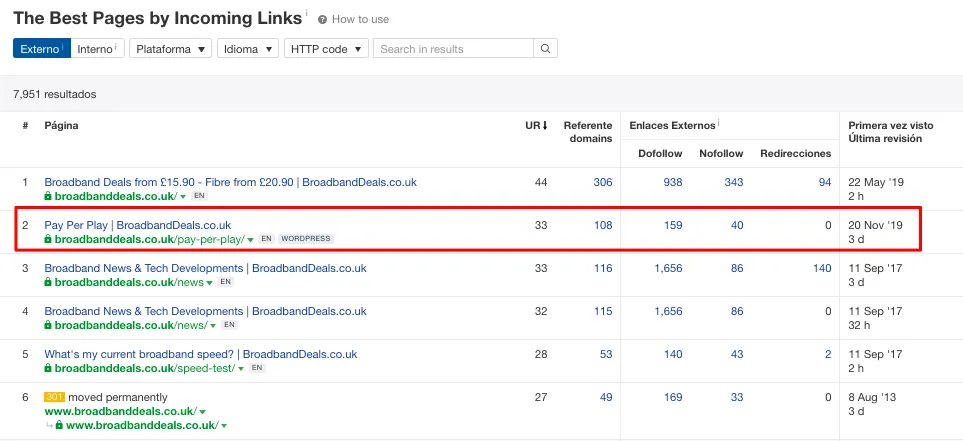Click the 140 redirecciones value in row 3
The height and width of the screenshot is (441, 963).
pyautogui.click(x=822, y=268)
